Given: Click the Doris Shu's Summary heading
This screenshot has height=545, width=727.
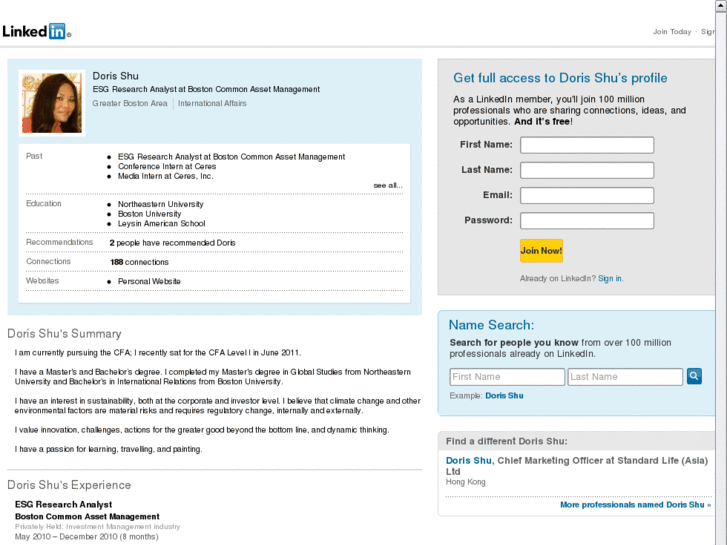Looking at the screenshot, I should [x=64, y=333].
